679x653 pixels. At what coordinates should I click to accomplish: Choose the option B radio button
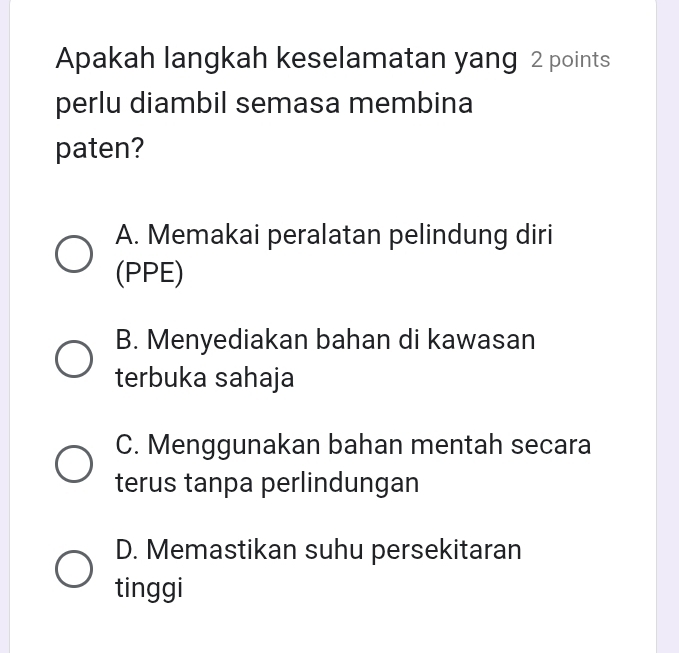tap(74, 359)
